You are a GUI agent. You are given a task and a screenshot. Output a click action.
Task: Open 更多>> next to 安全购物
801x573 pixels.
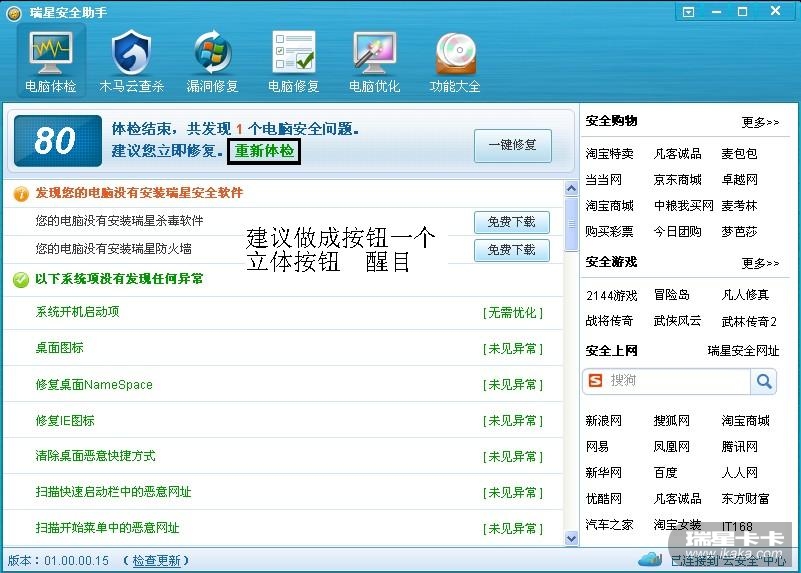click(x=760, y=122)
